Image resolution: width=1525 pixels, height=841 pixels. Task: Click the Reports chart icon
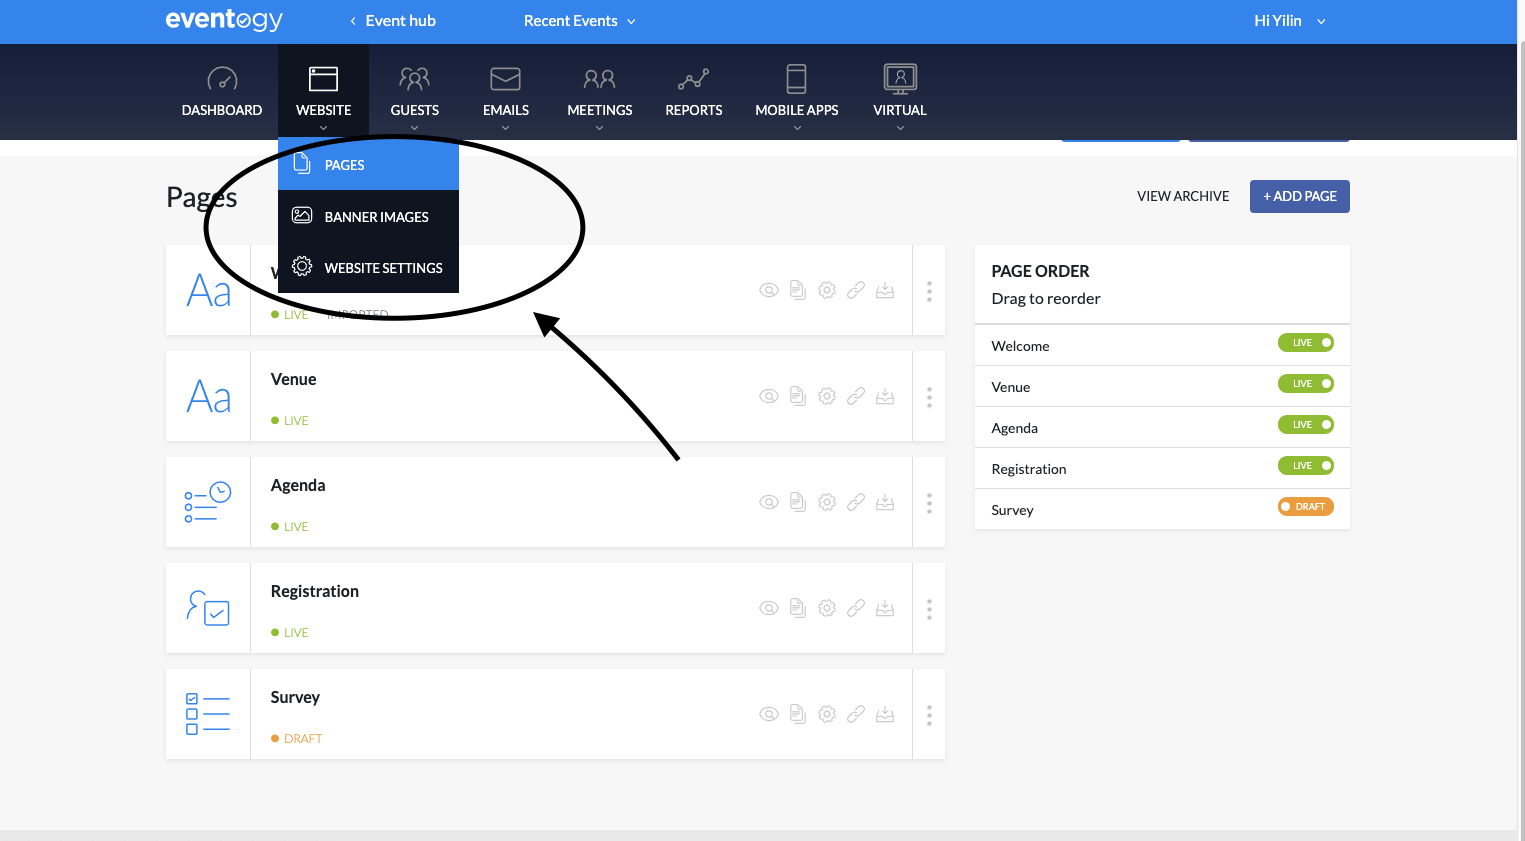pyautogui.click(x=693, y=79)
